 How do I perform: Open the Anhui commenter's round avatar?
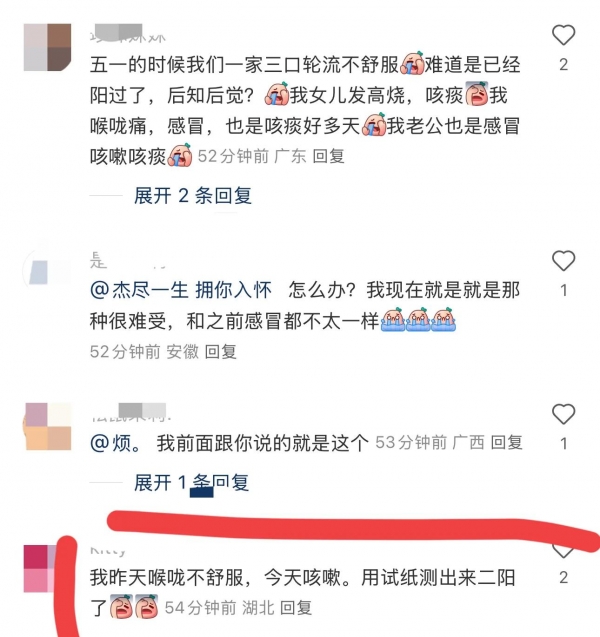pyautogui.click(x=44, y=270)
